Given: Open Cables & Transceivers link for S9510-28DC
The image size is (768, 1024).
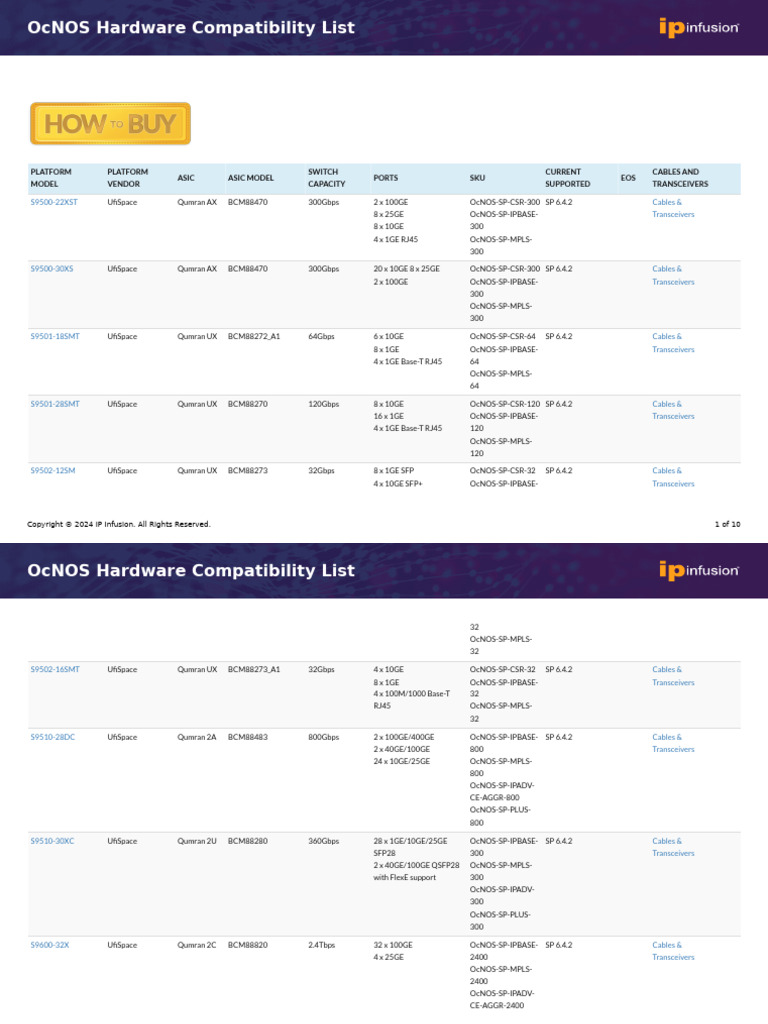Looking at the screenshot, I should (673, 743).
